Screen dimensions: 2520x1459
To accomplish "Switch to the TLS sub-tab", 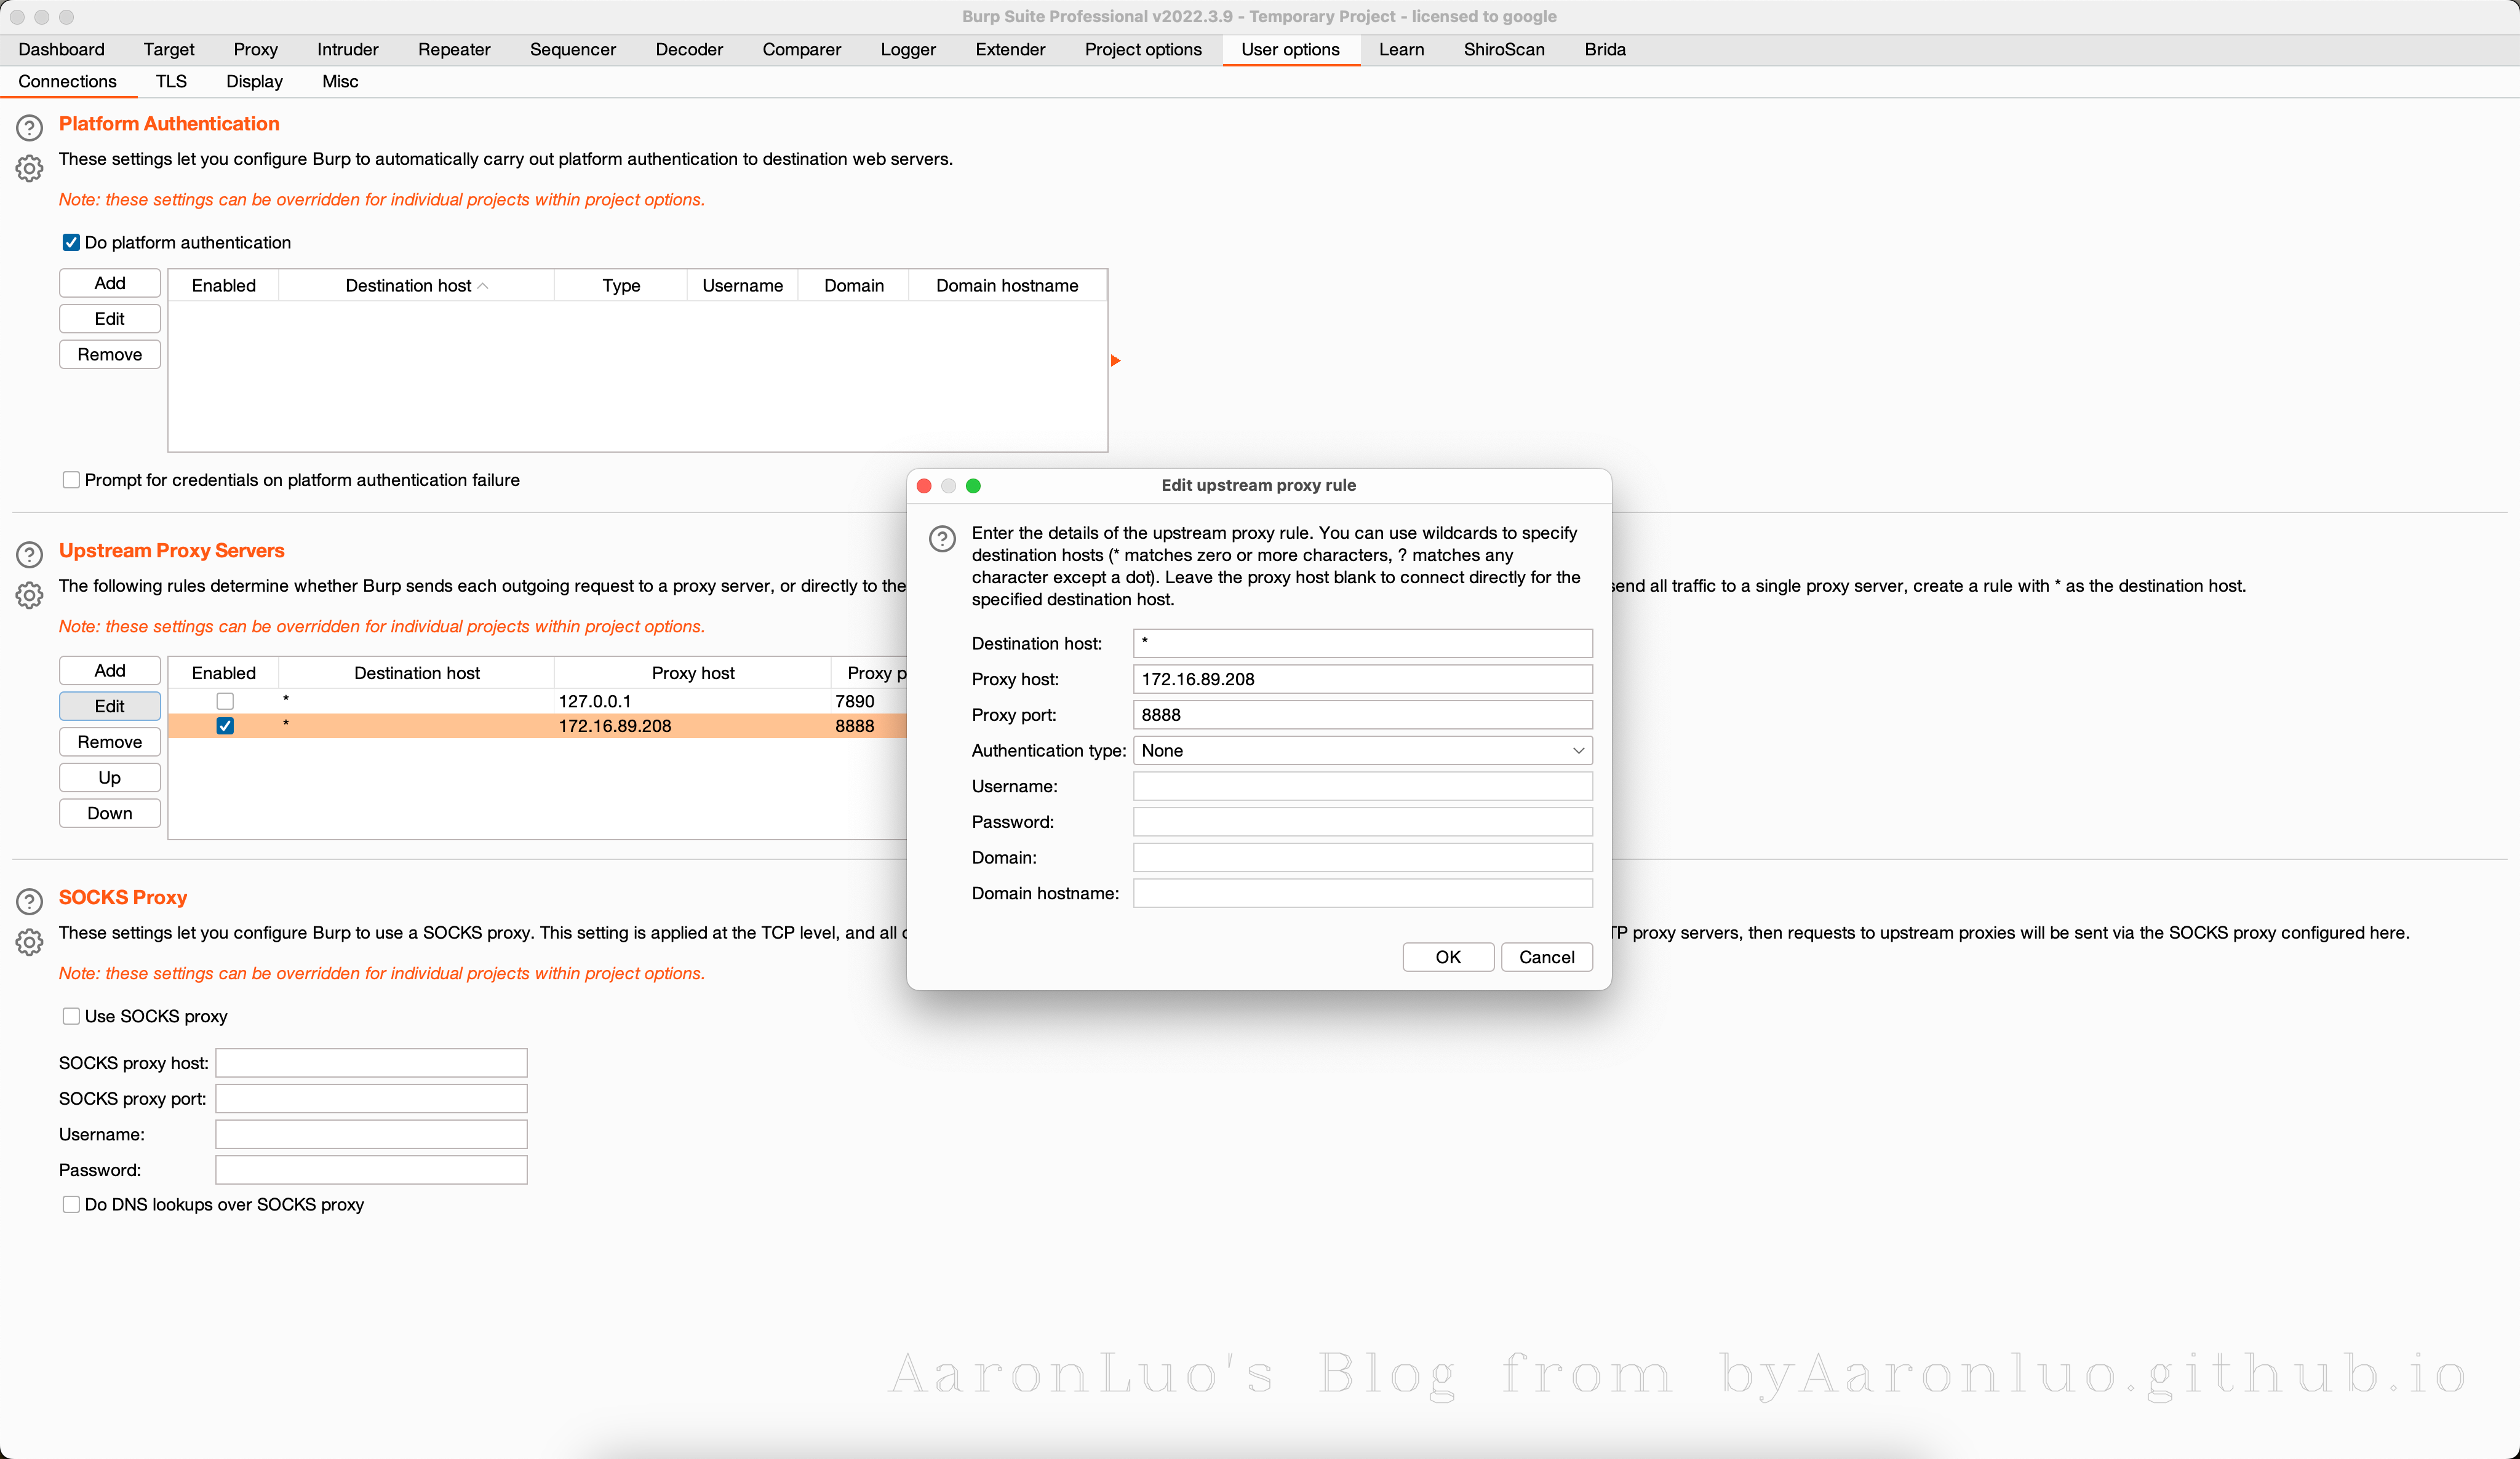I will coord(171,81).
